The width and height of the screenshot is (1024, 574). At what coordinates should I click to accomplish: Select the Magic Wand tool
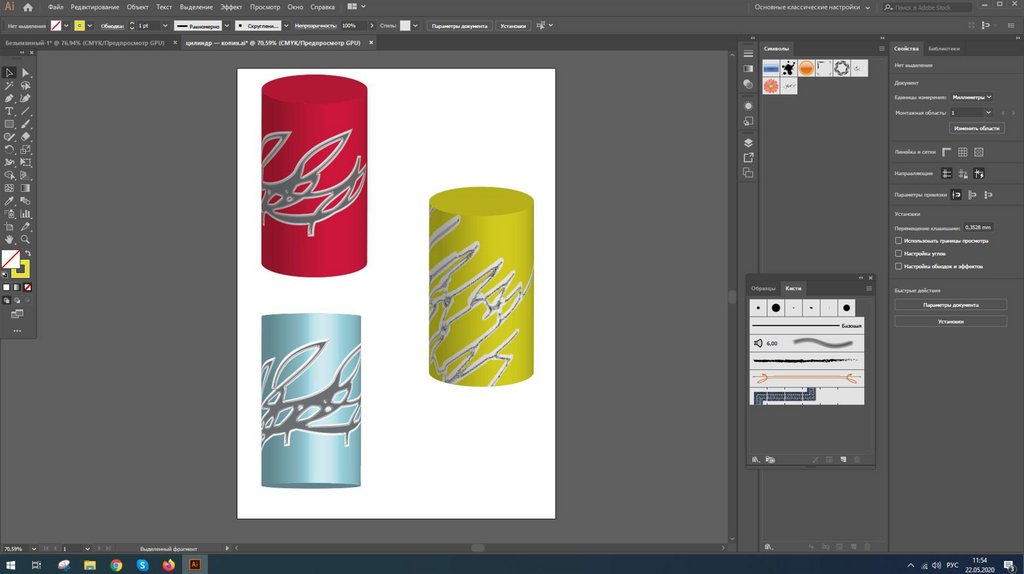pos(9,86)
